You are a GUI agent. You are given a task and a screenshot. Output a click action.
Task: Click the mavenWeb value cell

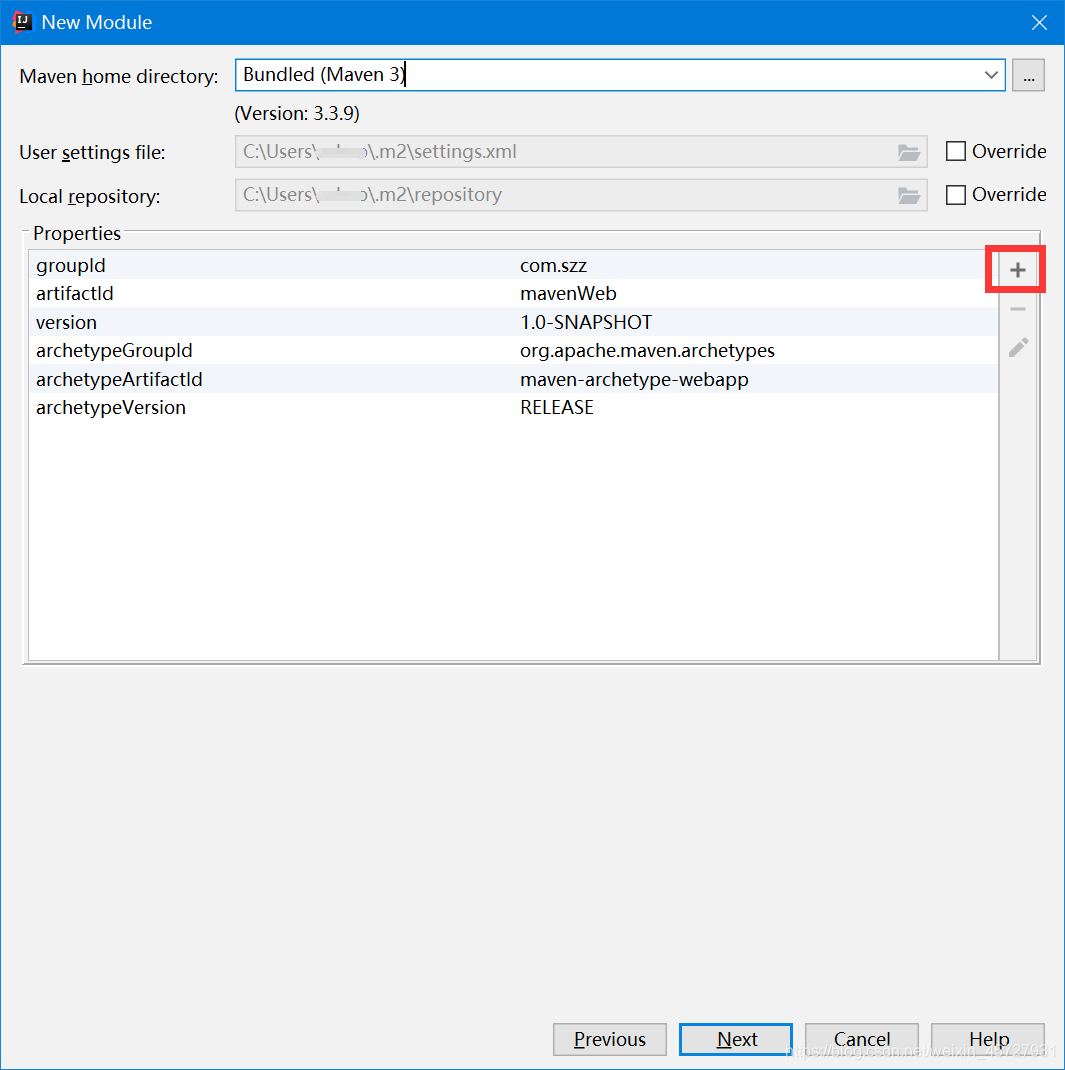568,293
